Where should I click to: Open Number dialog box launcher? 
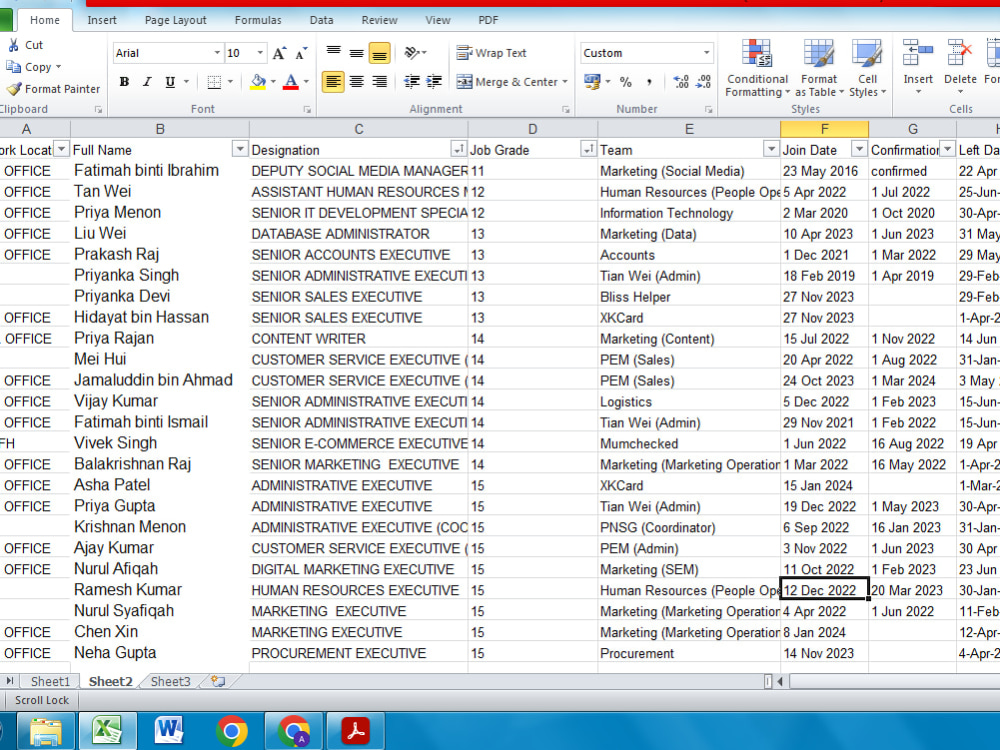[709, 110]
